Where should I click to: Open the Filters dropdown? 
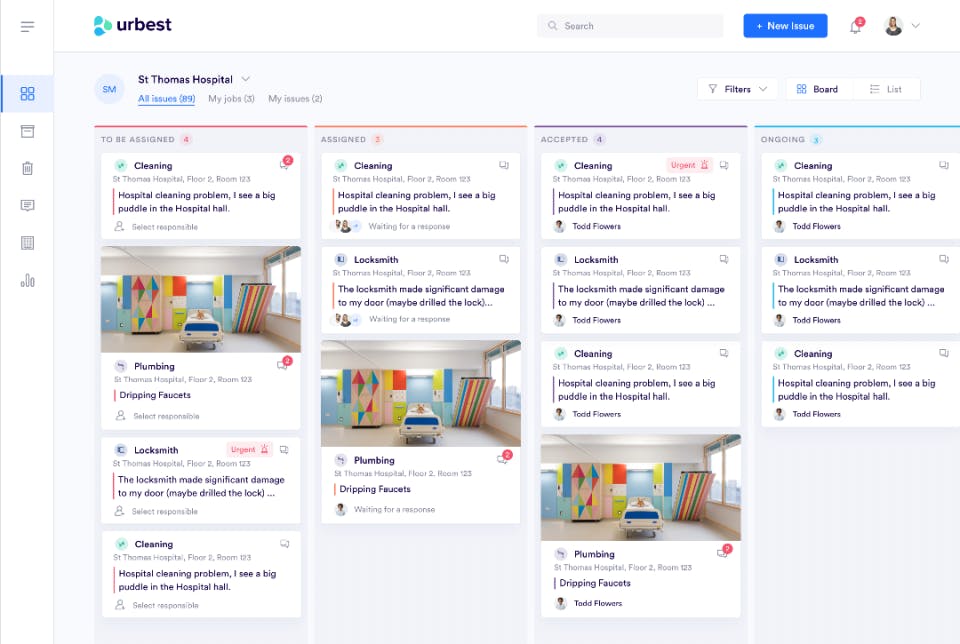point(737,89)
